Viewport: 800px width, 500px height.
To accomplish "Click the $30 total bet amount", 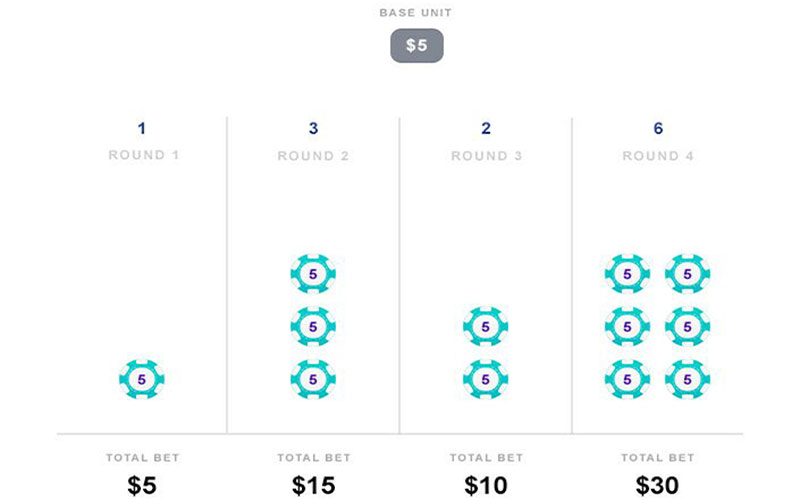I will 658,485.
